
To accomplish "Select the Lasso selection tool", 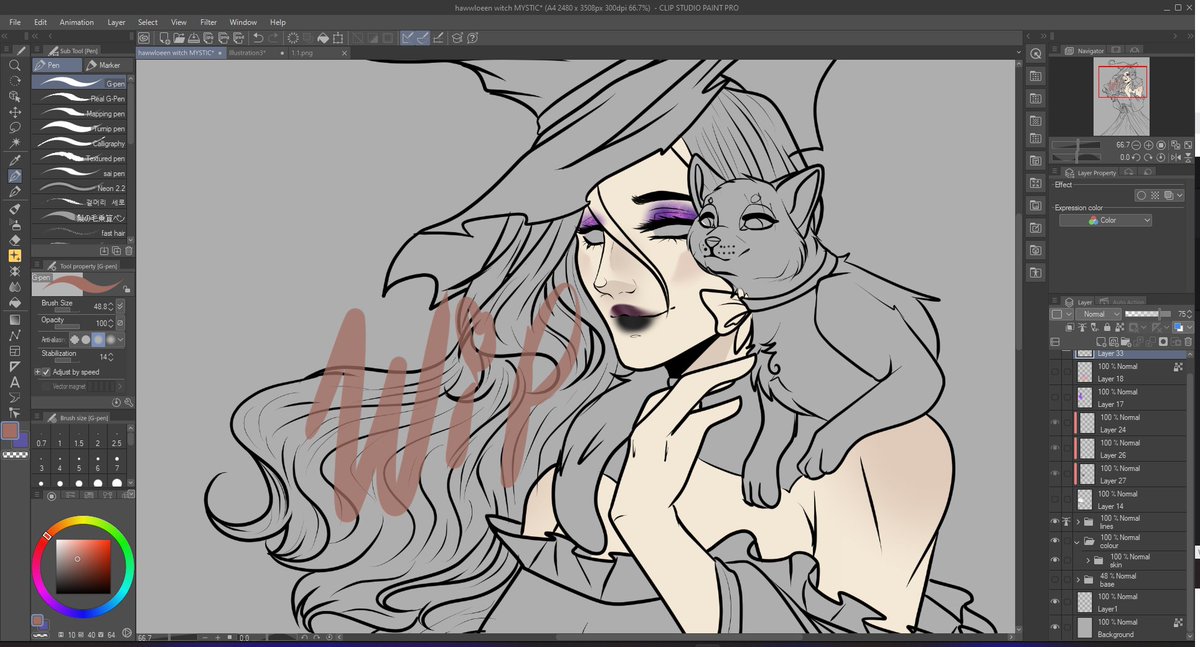I will click(15, 128).
